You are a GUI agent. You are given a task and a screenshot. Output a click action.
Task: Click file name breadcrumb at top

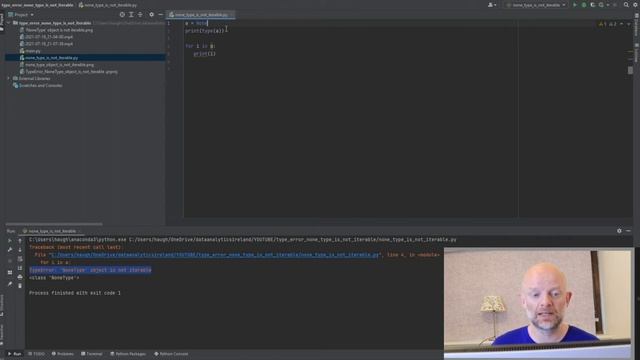point(108,5)
